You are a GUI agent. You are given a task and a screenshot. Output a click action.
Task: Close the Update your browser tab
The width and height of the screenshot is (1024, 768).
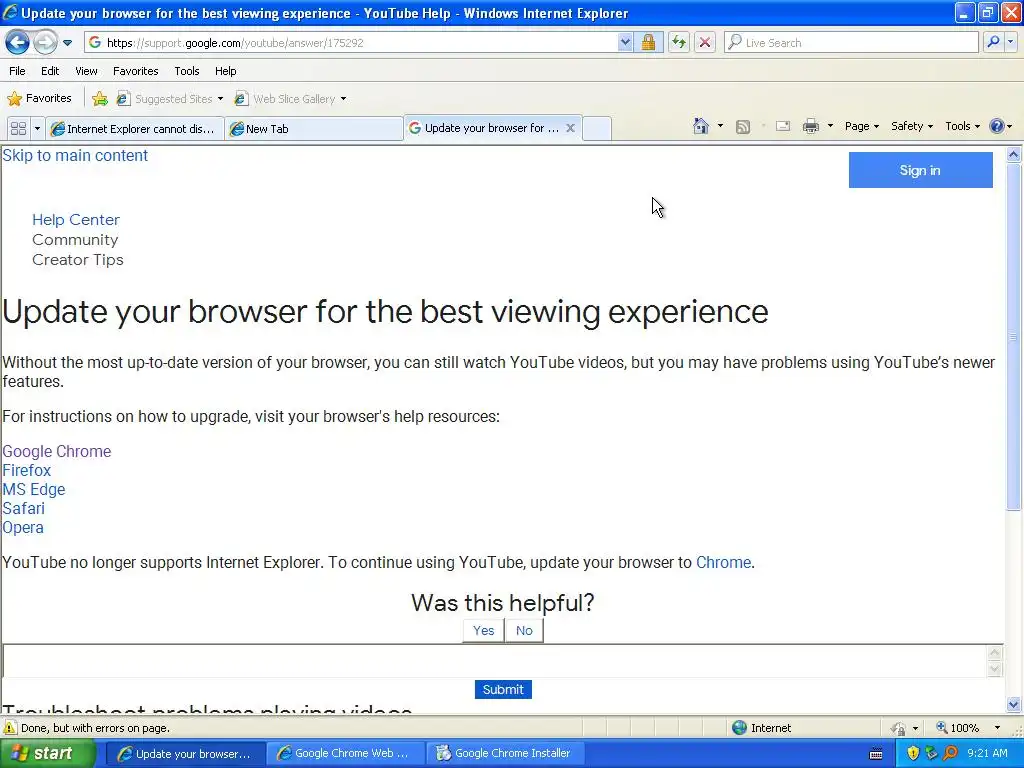pyautogui.click(x=570, y=128)
